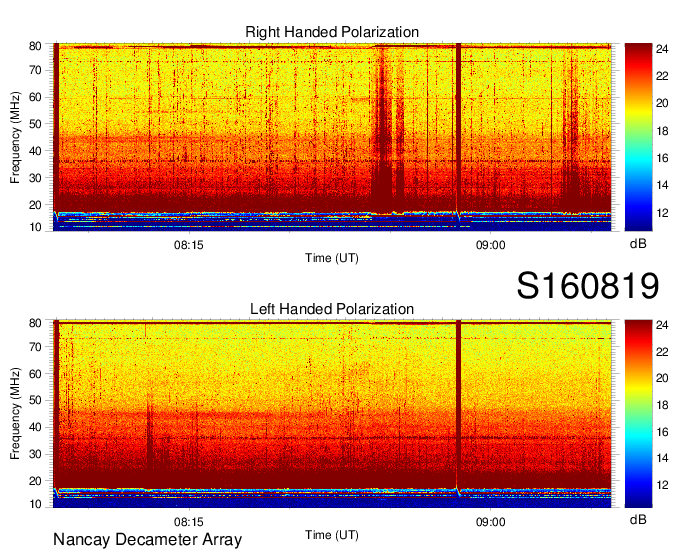Screen dimensions: 680x552
Task: Click the 08:15 tick label under bottom plot
Action: click(x=189, y=522)
